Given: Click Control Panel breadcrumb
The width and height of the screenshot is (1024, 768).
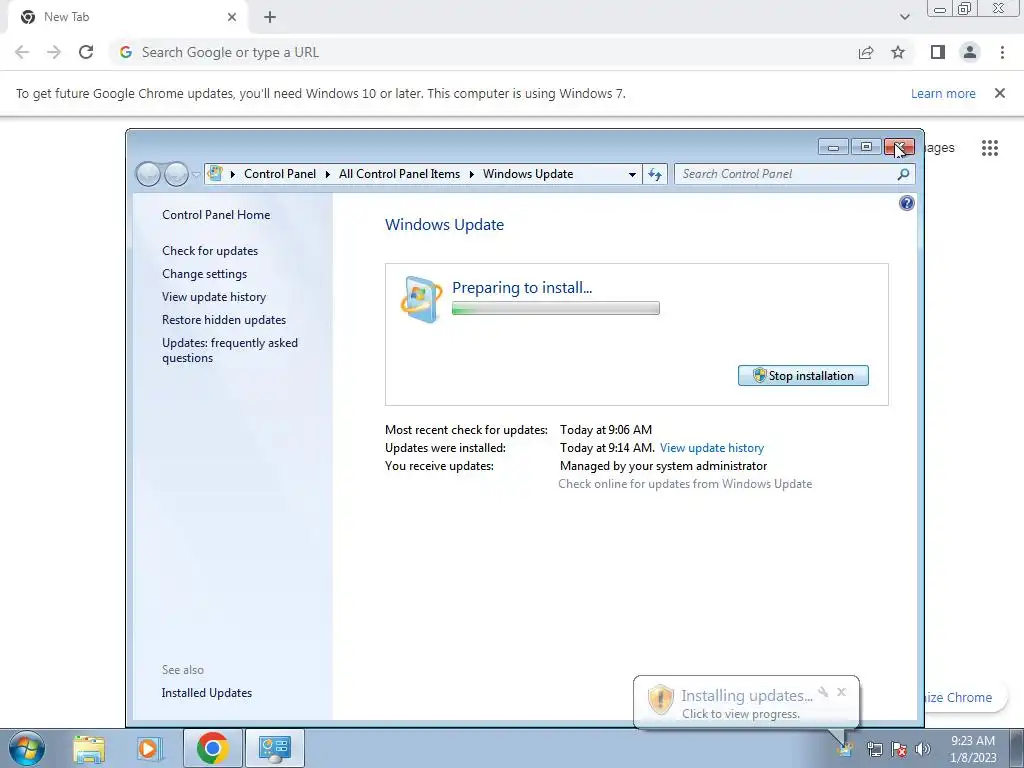Looking at the screenshot, I should coord(280,174).
